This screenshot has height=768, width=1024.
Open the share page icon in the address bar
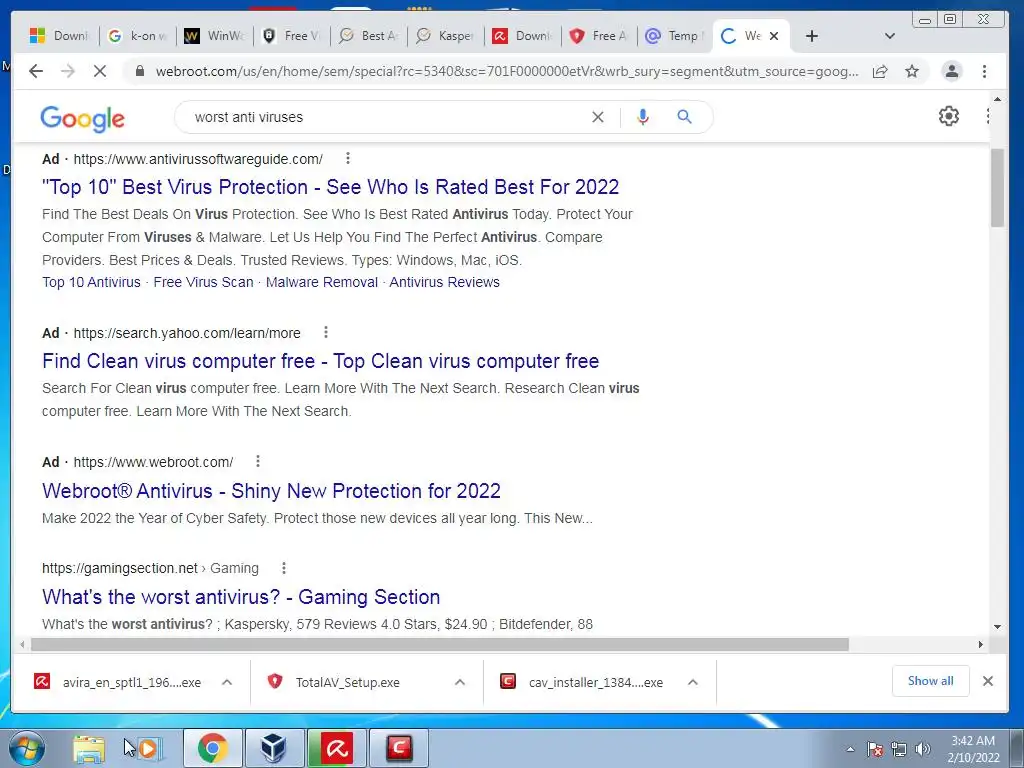pos(880,71)
